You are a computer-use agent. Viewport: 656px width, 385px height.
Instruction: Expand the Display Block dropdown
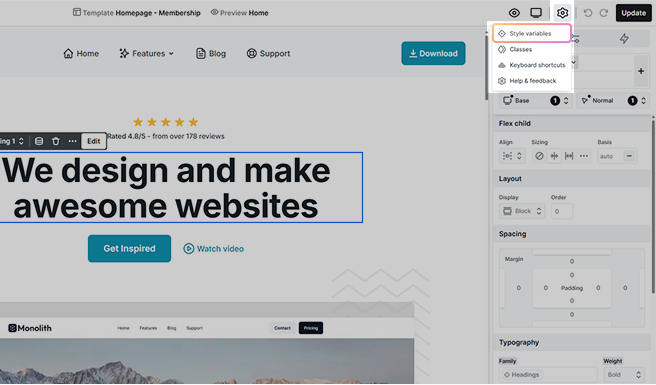522,211
